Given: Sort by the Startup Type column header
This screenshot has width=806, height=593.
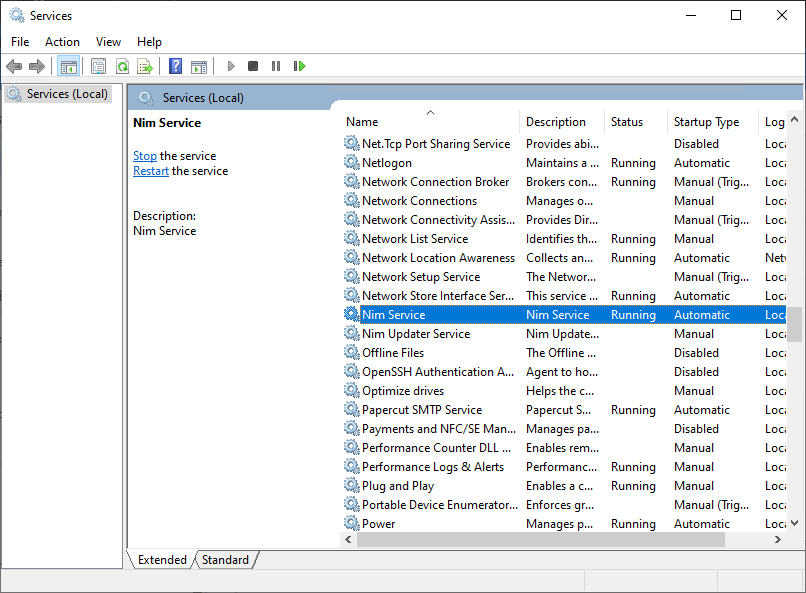Looking at the screenshot, I should [706, 122].
